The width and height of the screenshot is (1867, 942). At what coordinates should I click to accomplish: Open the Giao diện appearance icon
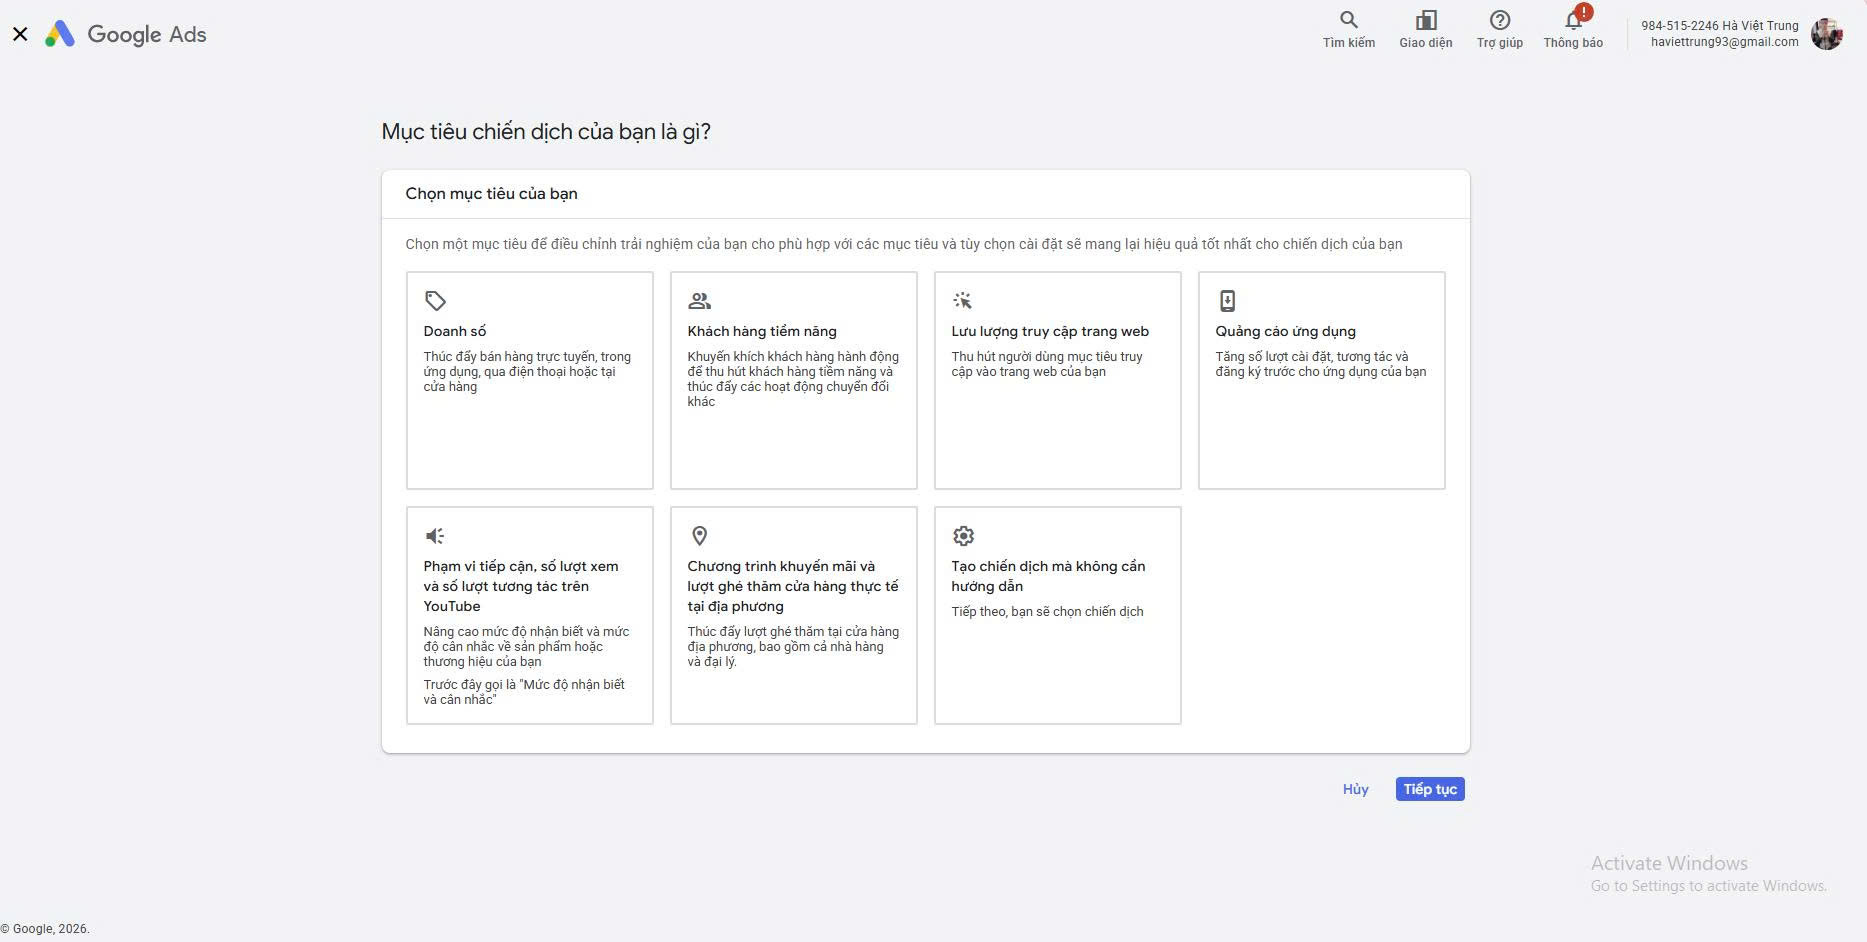click(1425, 20)
